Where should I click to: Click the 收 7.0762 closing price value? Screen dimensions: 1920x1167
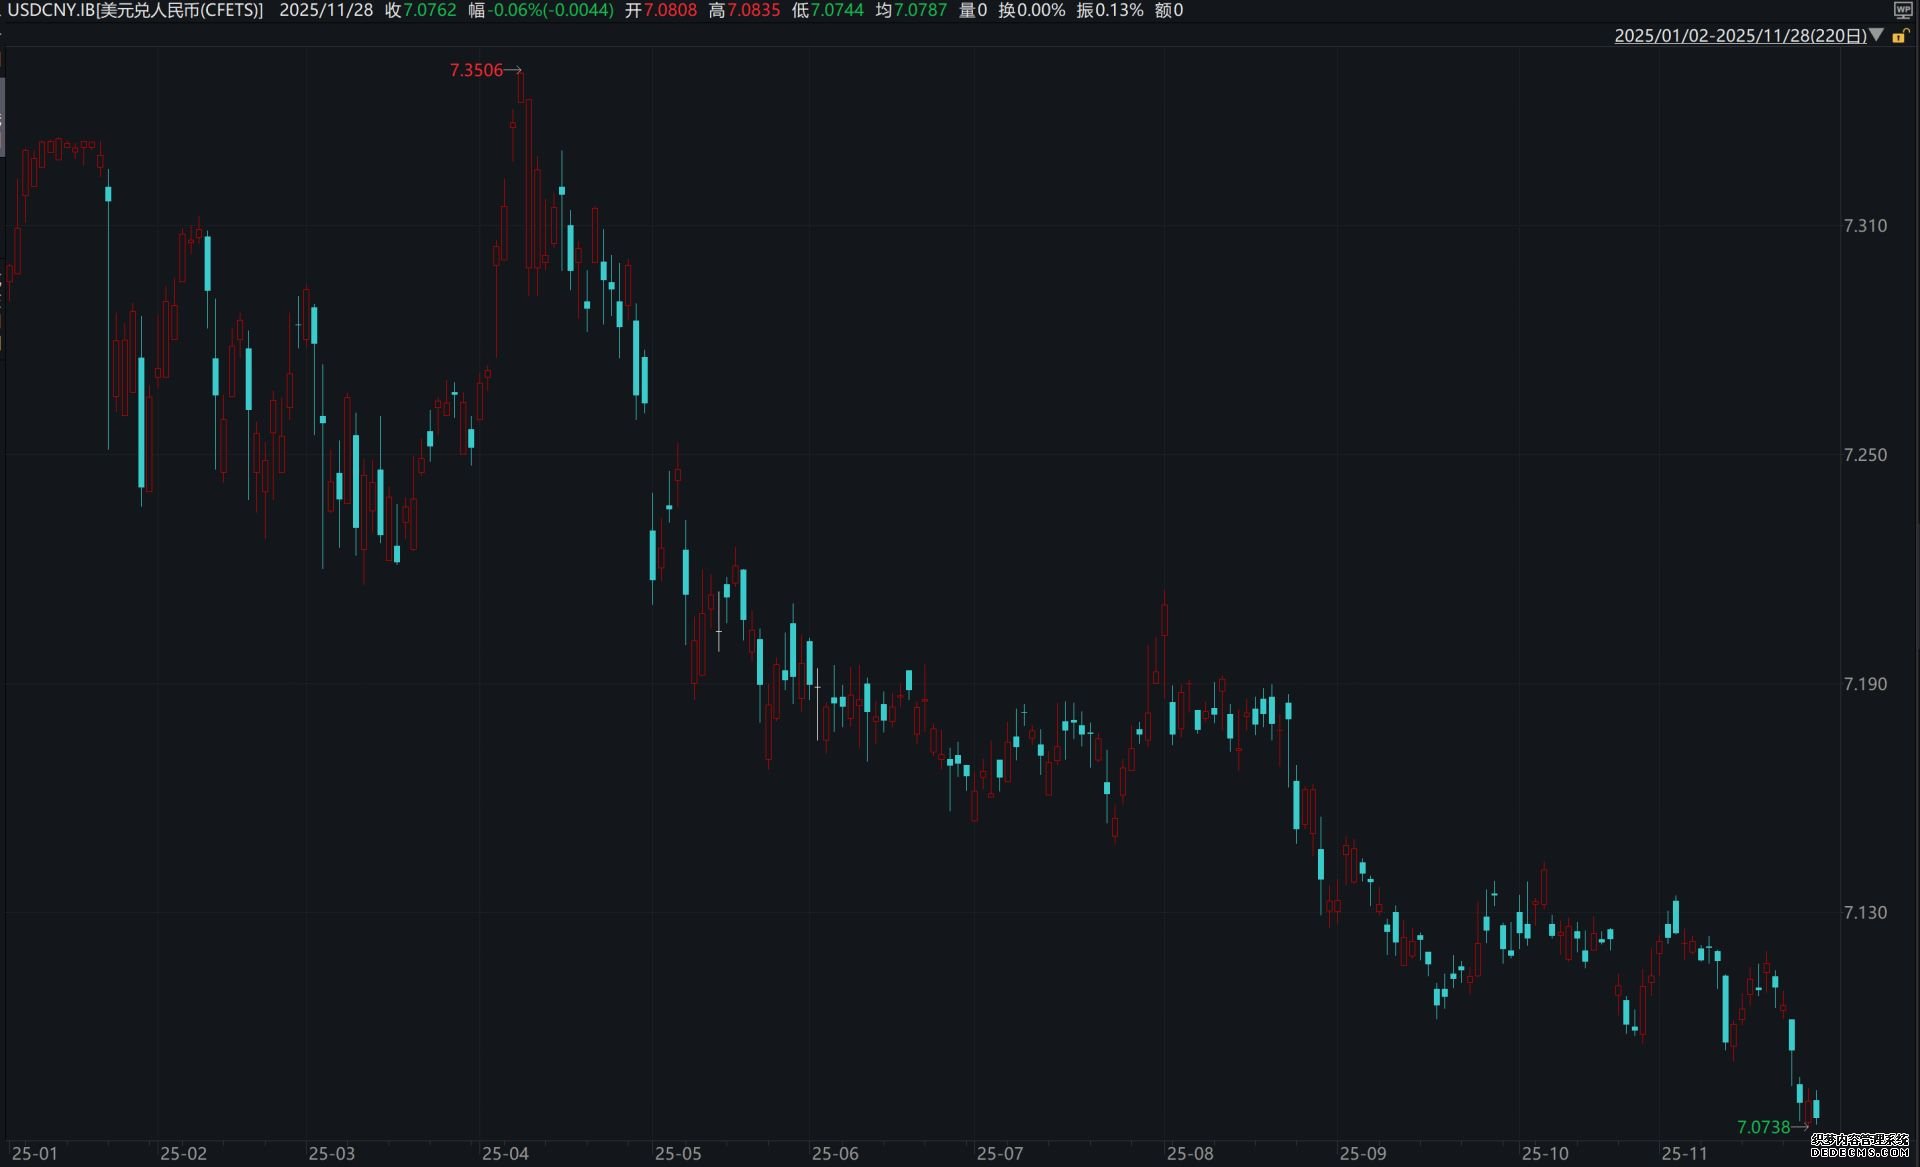pyautogui.click(x=430, y=10)
